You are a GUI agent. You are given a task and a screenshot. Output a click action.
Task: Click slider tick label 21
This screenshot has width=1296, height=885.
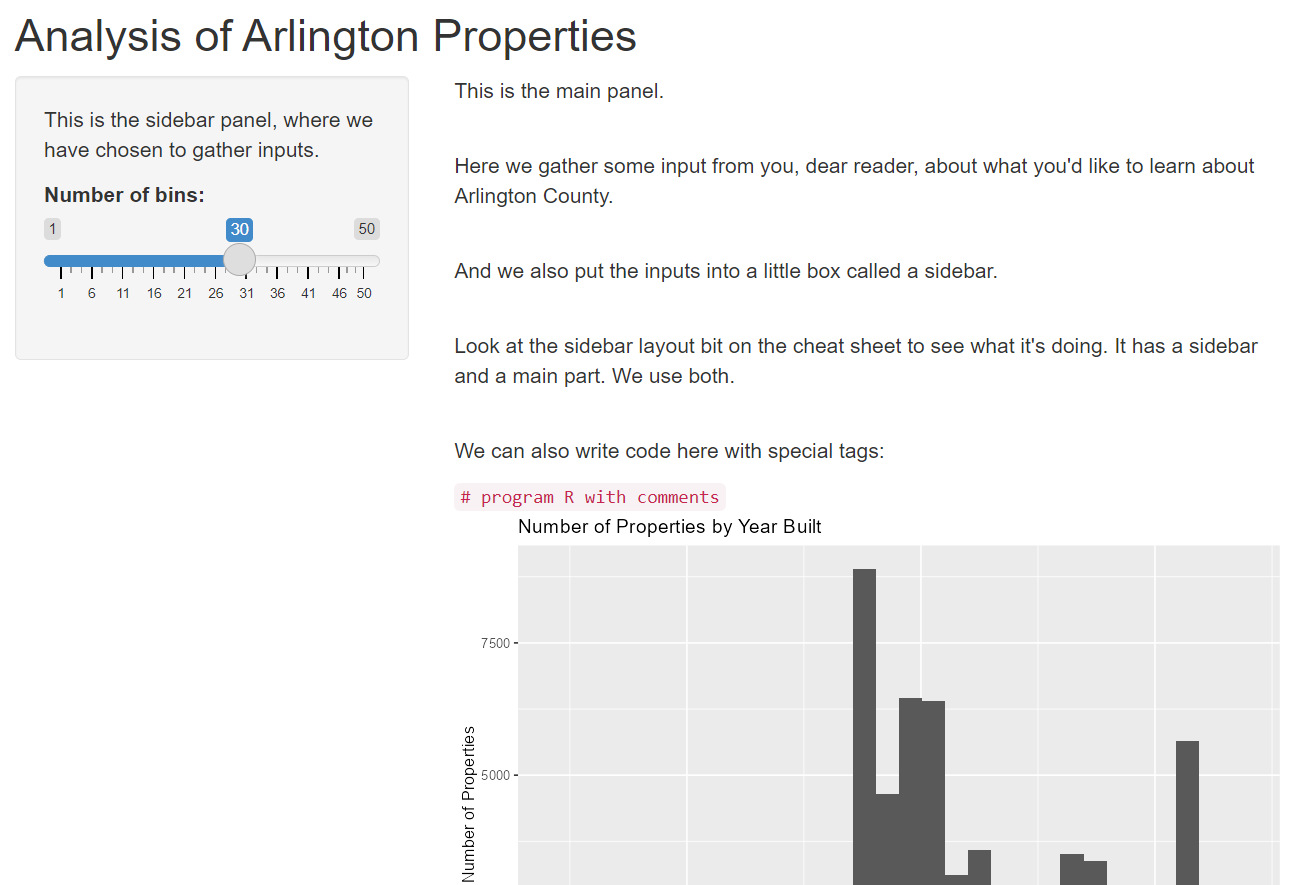click(x=185, y=293)
